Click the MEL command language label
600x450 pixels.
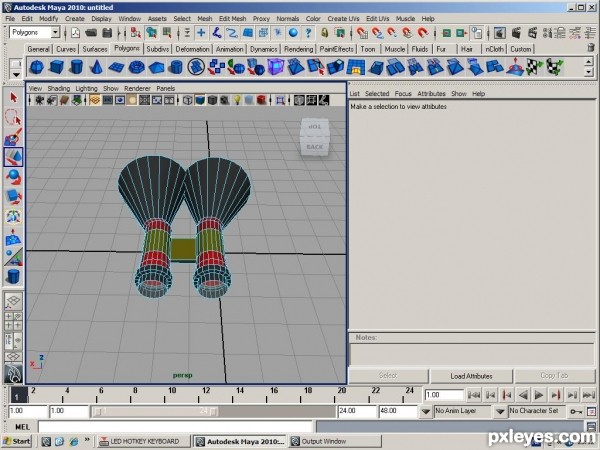(x=22, y=427)
